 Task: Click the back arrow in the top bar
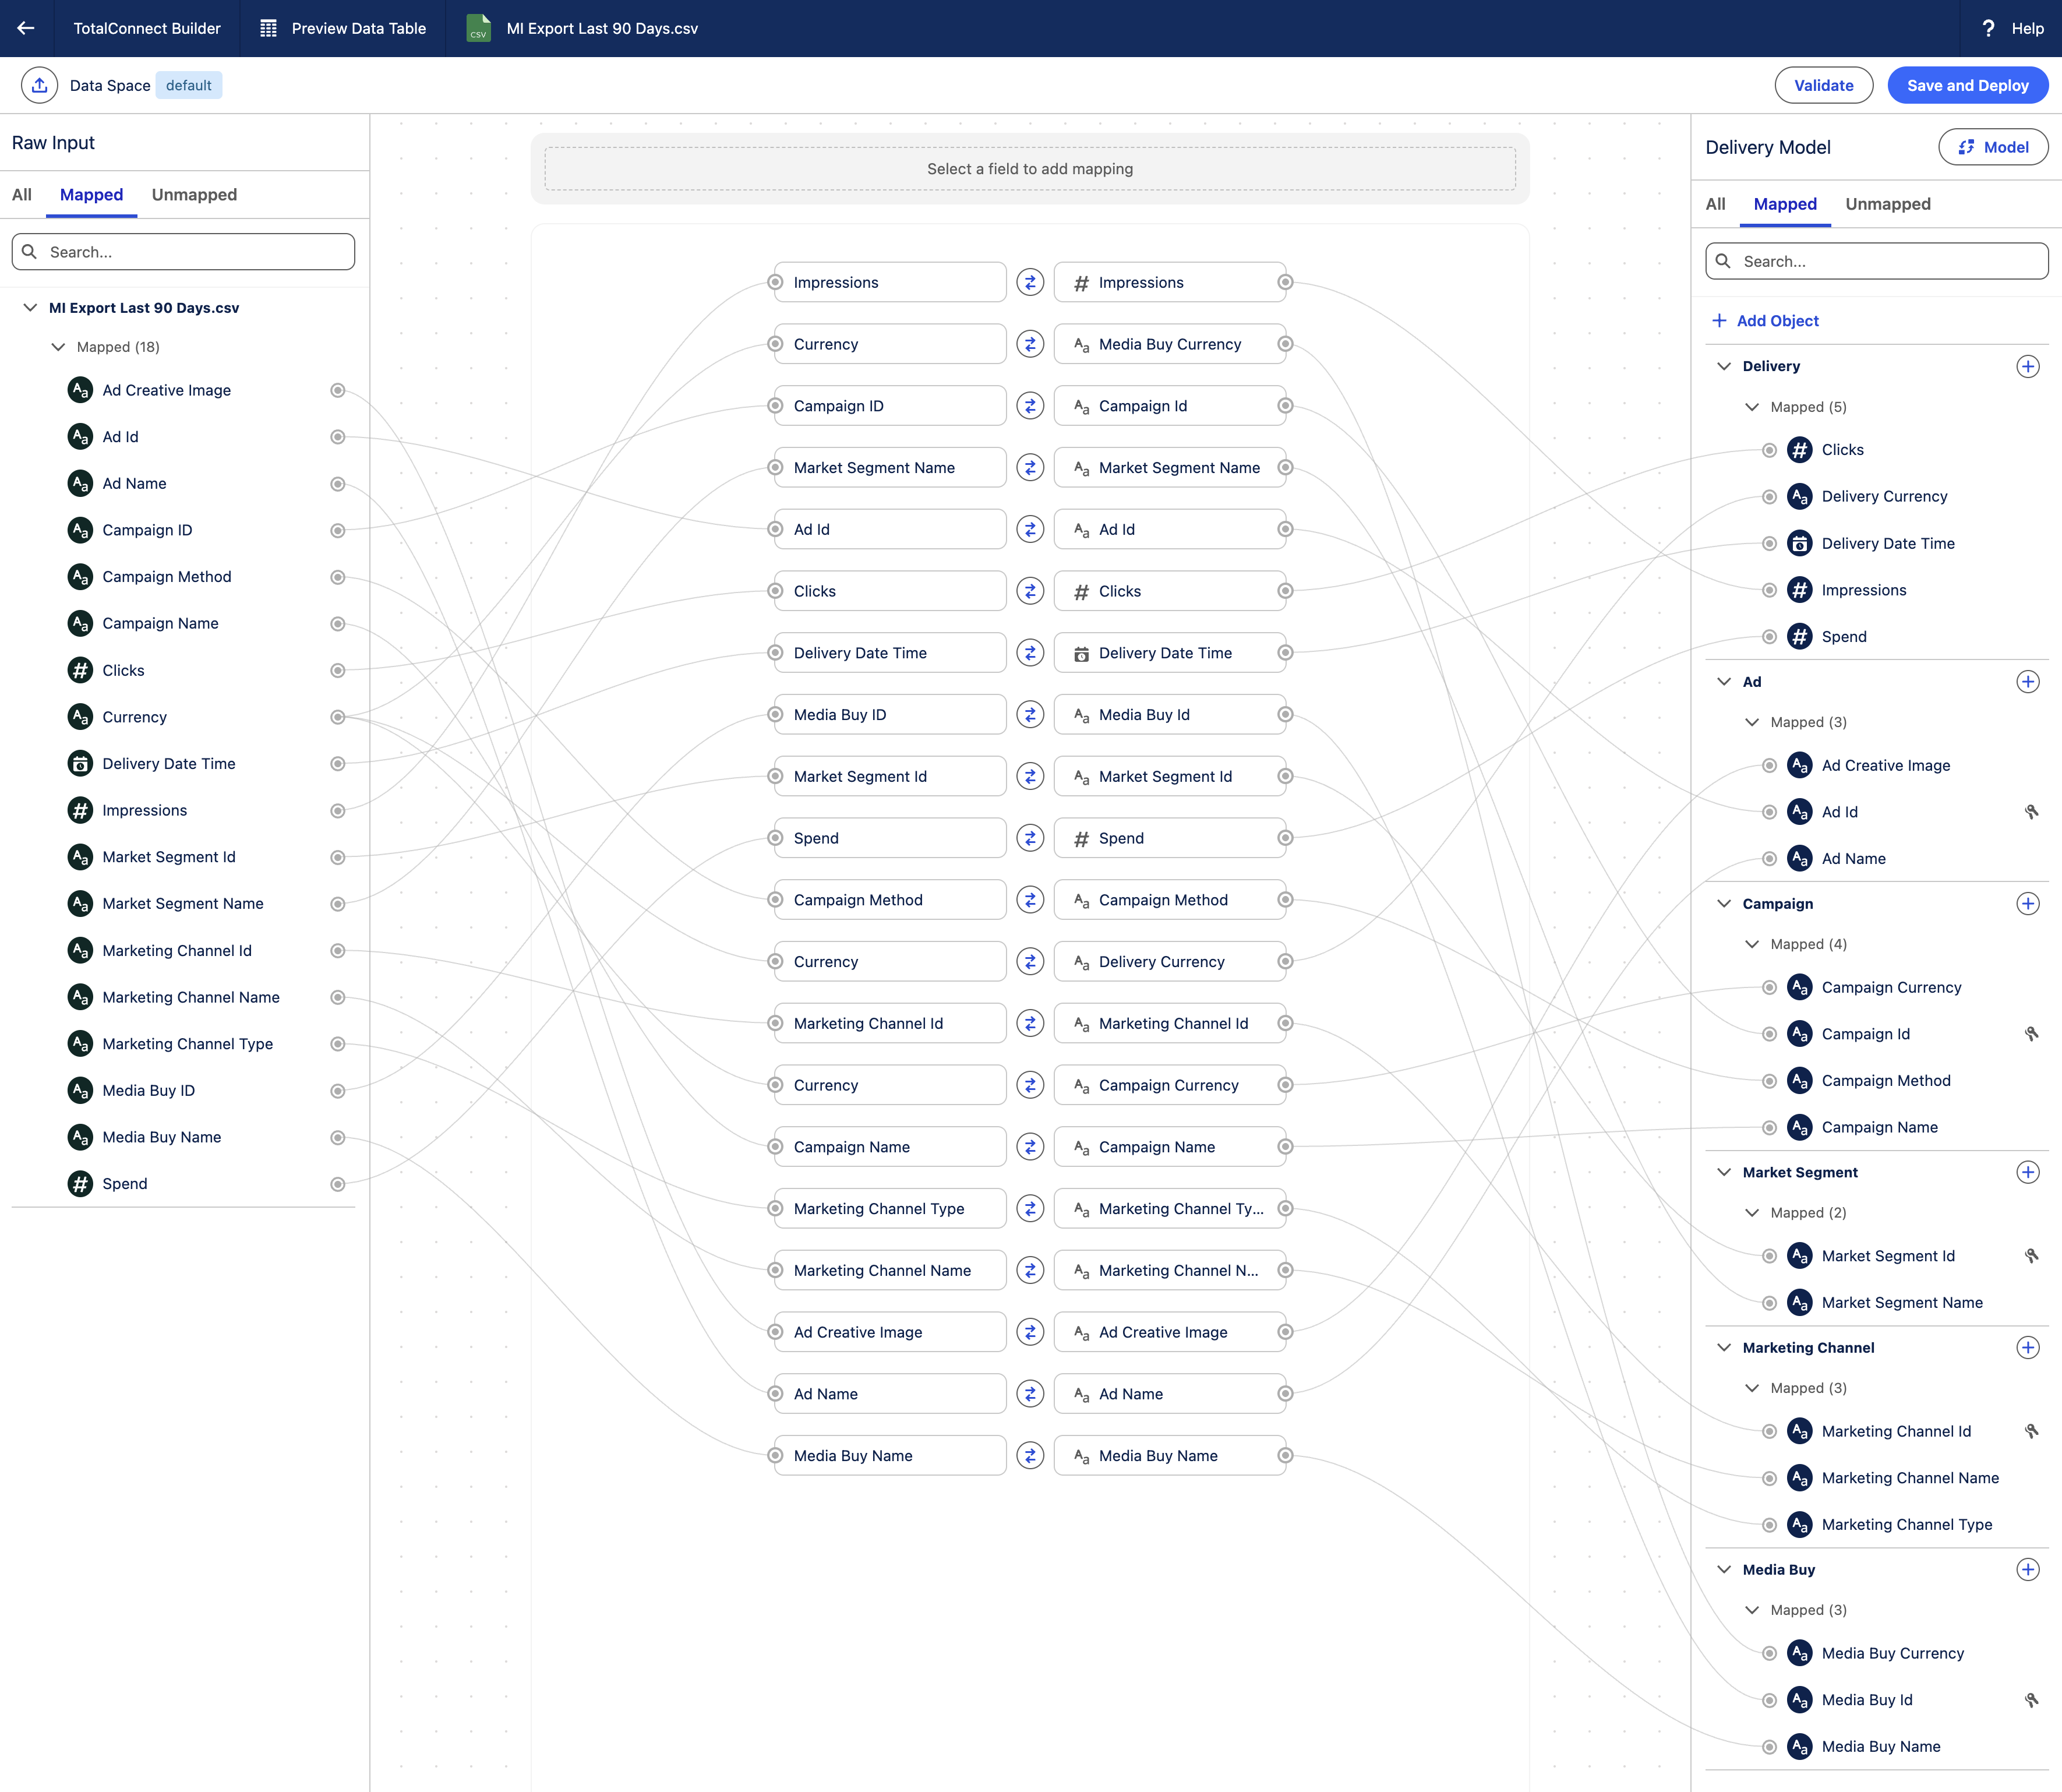(25, 28)
